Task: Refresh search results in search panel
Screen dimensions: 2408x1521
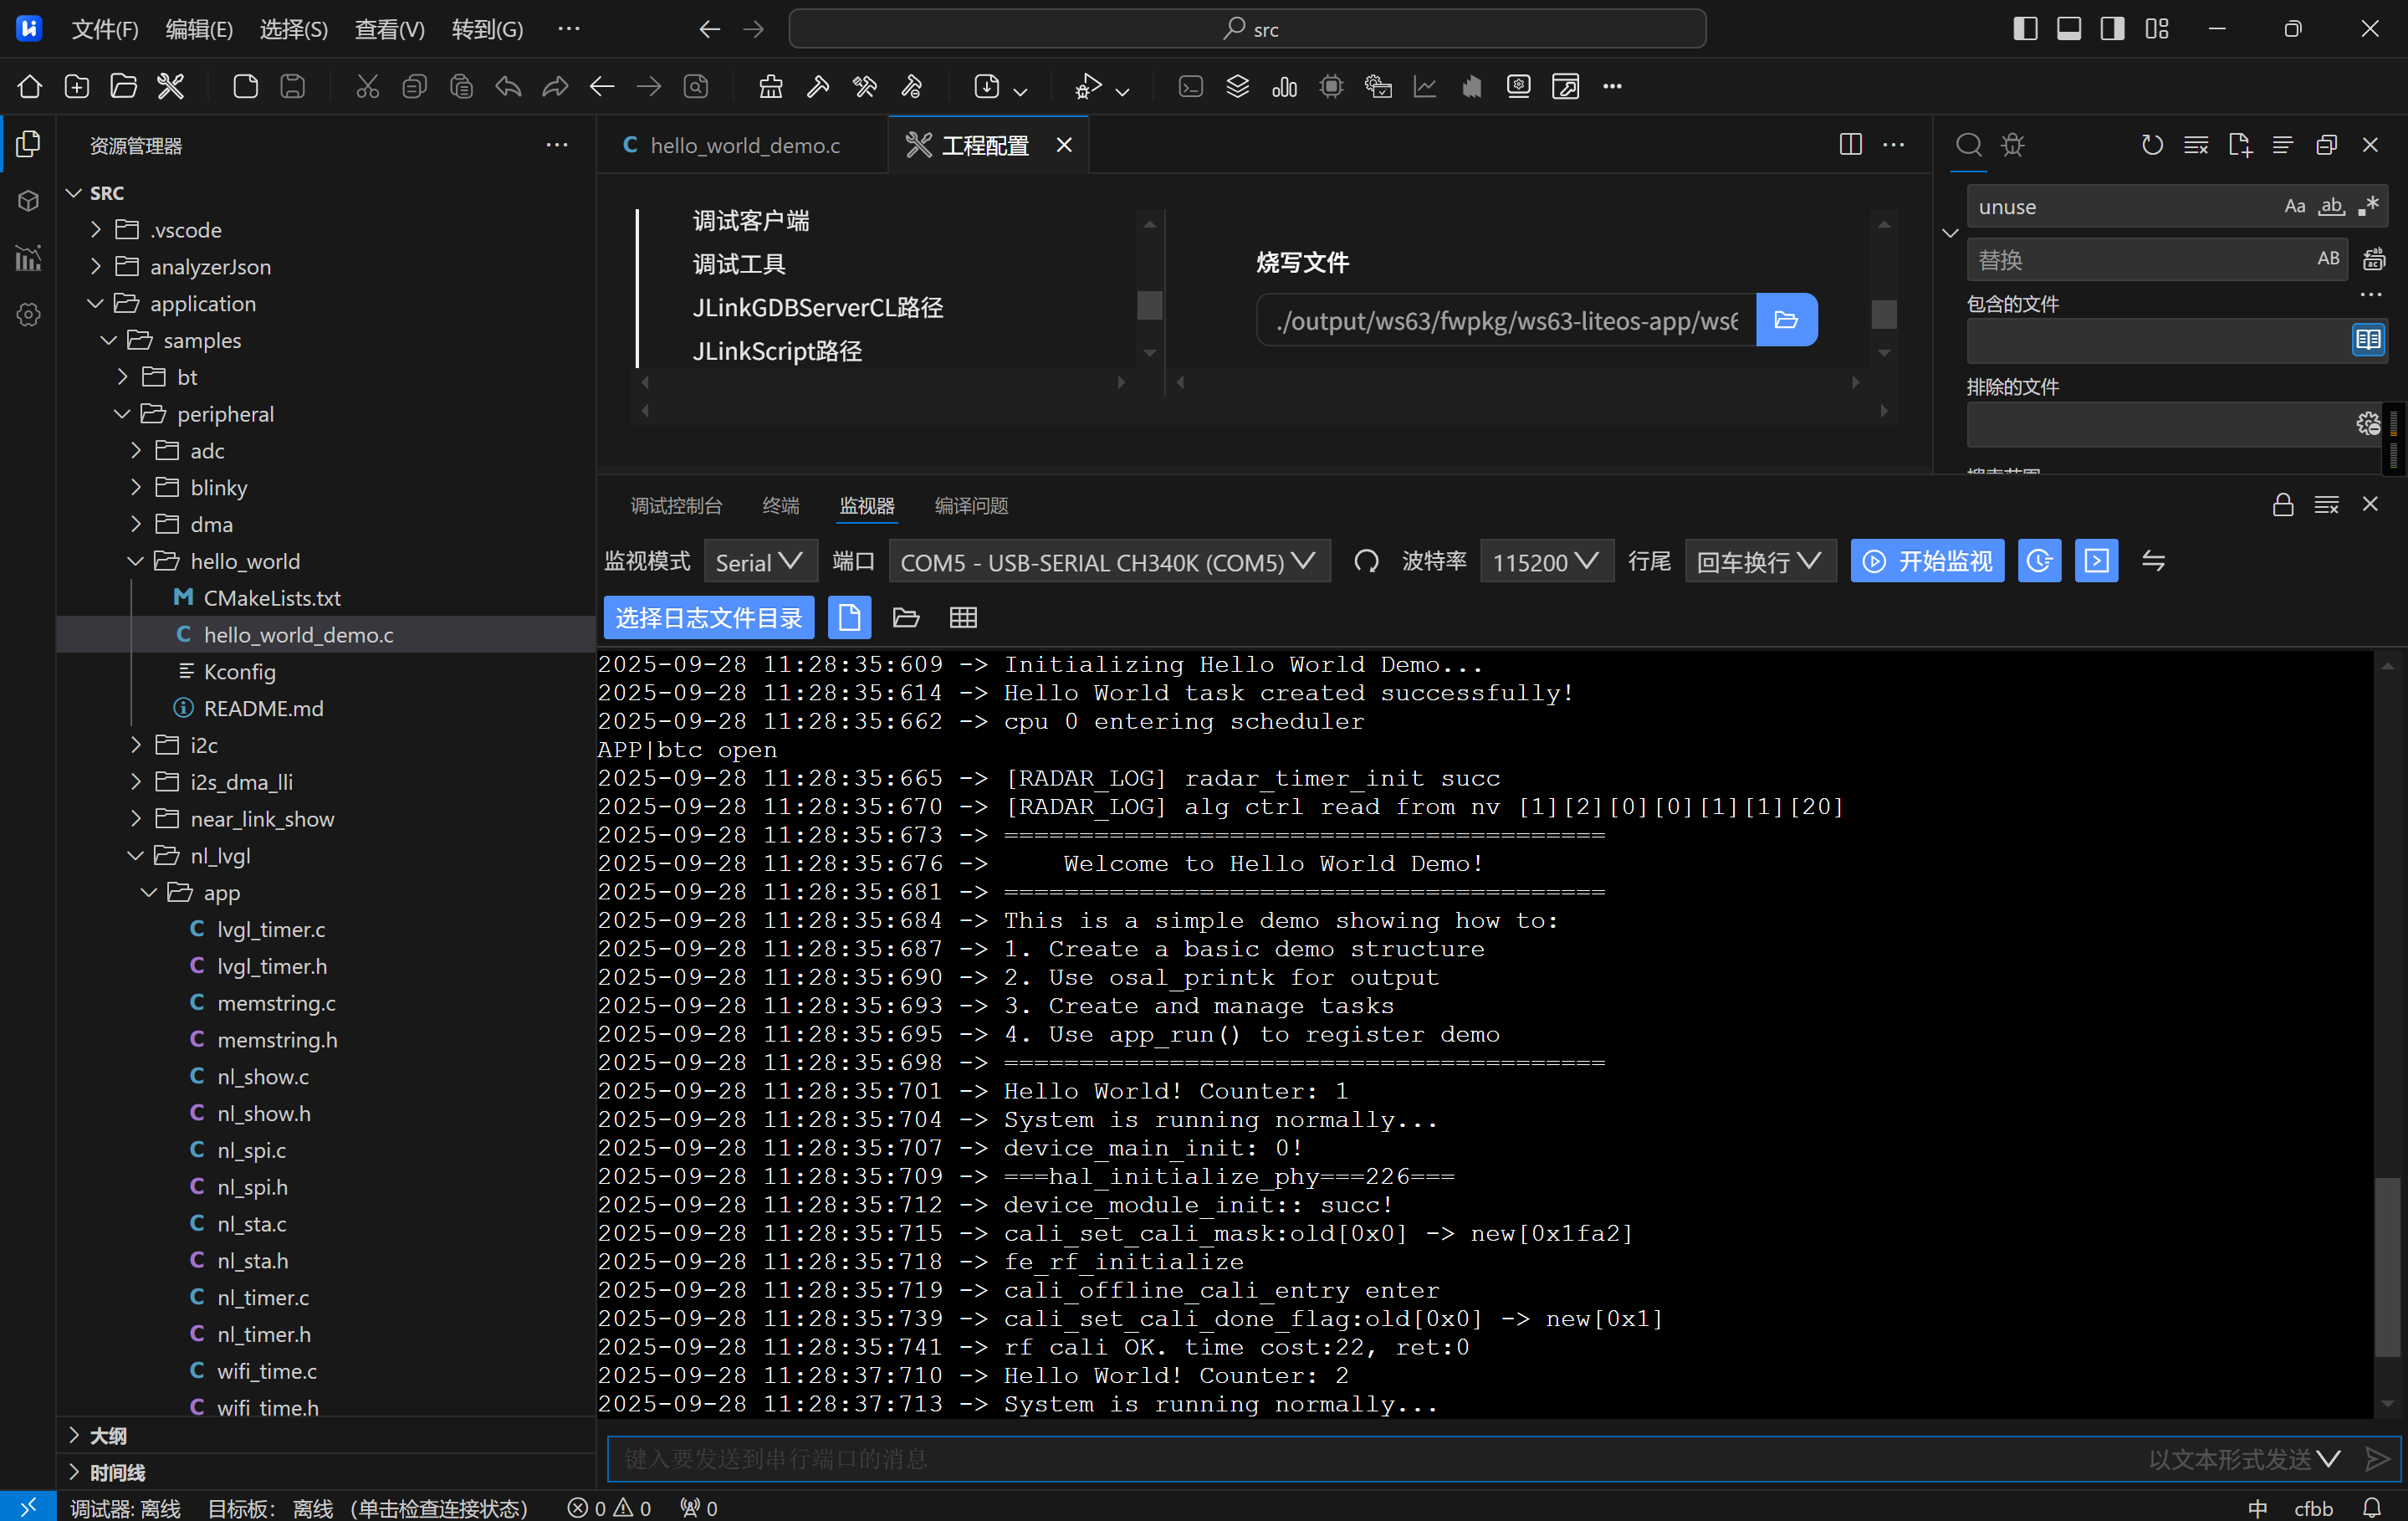Action: coord(2153,146)
